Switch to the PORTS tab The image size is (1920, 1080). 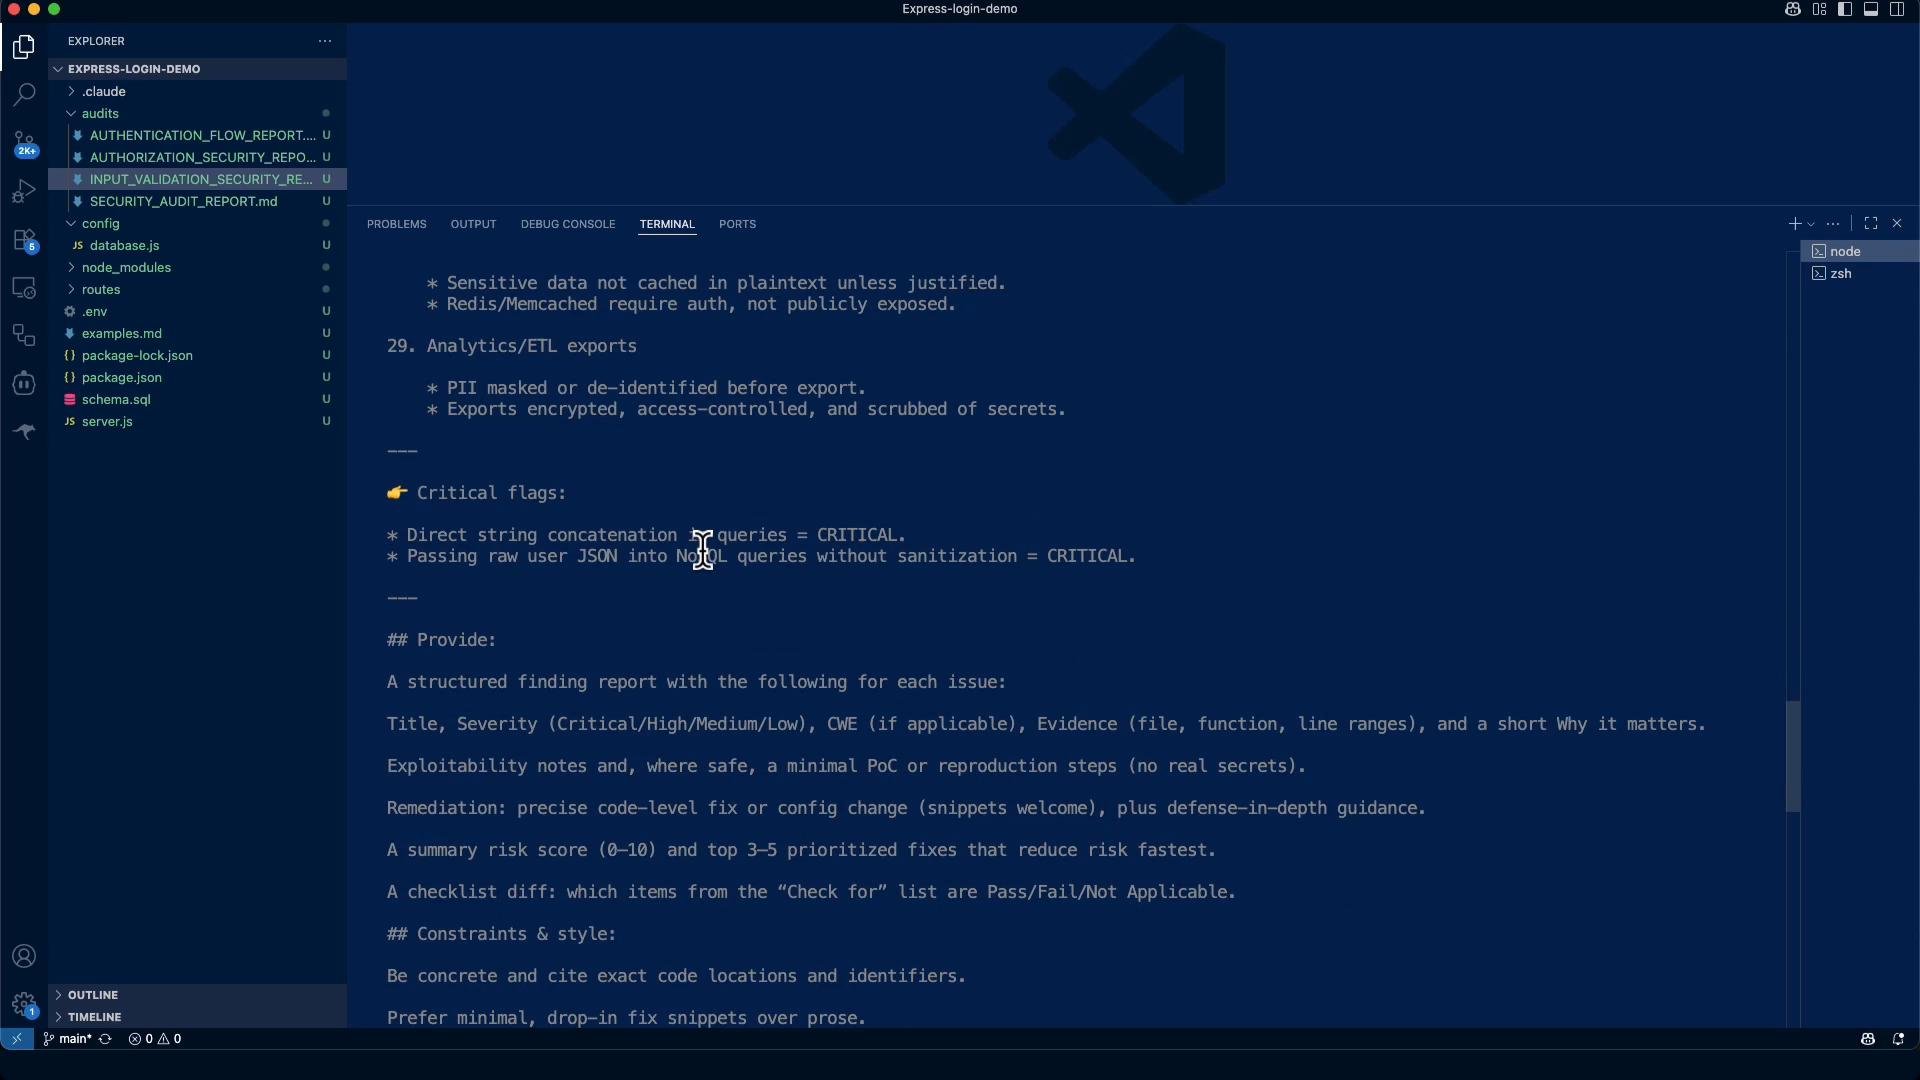pyautogui.click(x=737, y=224)
